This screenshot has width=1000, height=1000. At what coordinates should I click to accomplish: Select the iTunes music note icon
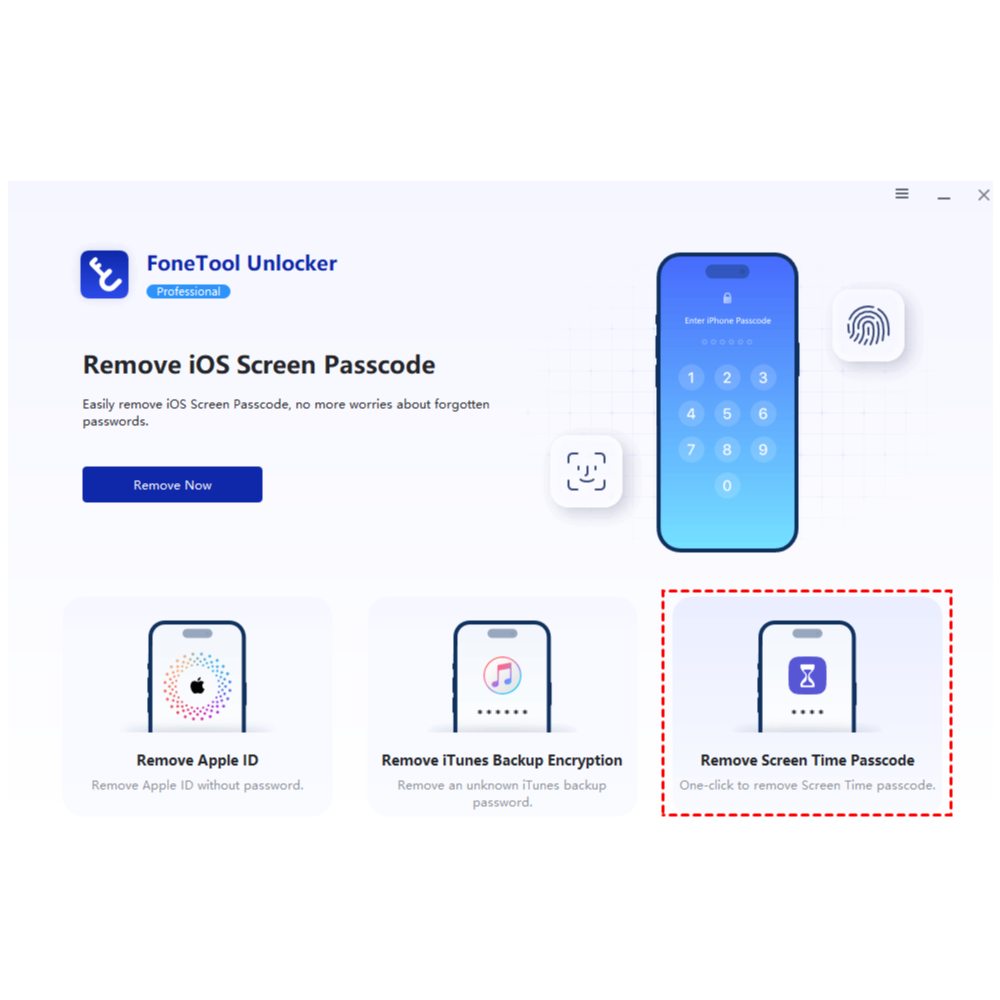(502, 675)
